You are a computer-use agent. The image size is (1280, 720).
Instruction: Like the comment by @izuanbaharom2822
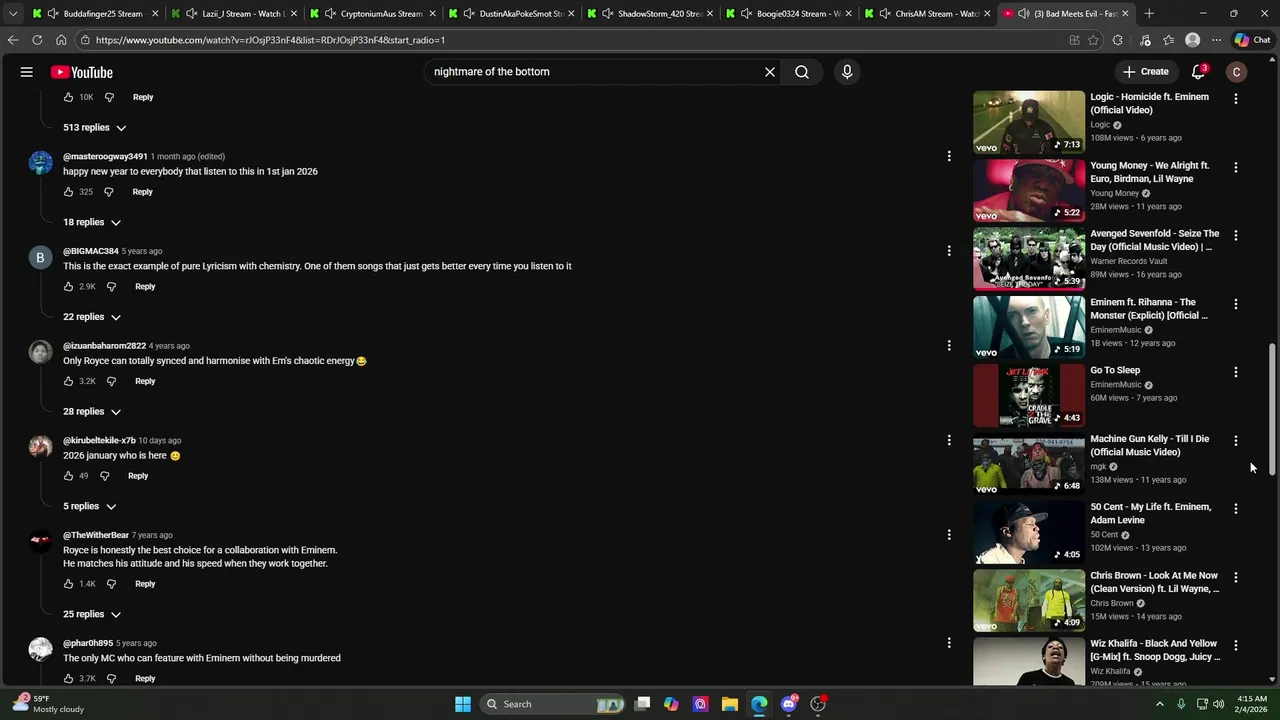point(68,381)
